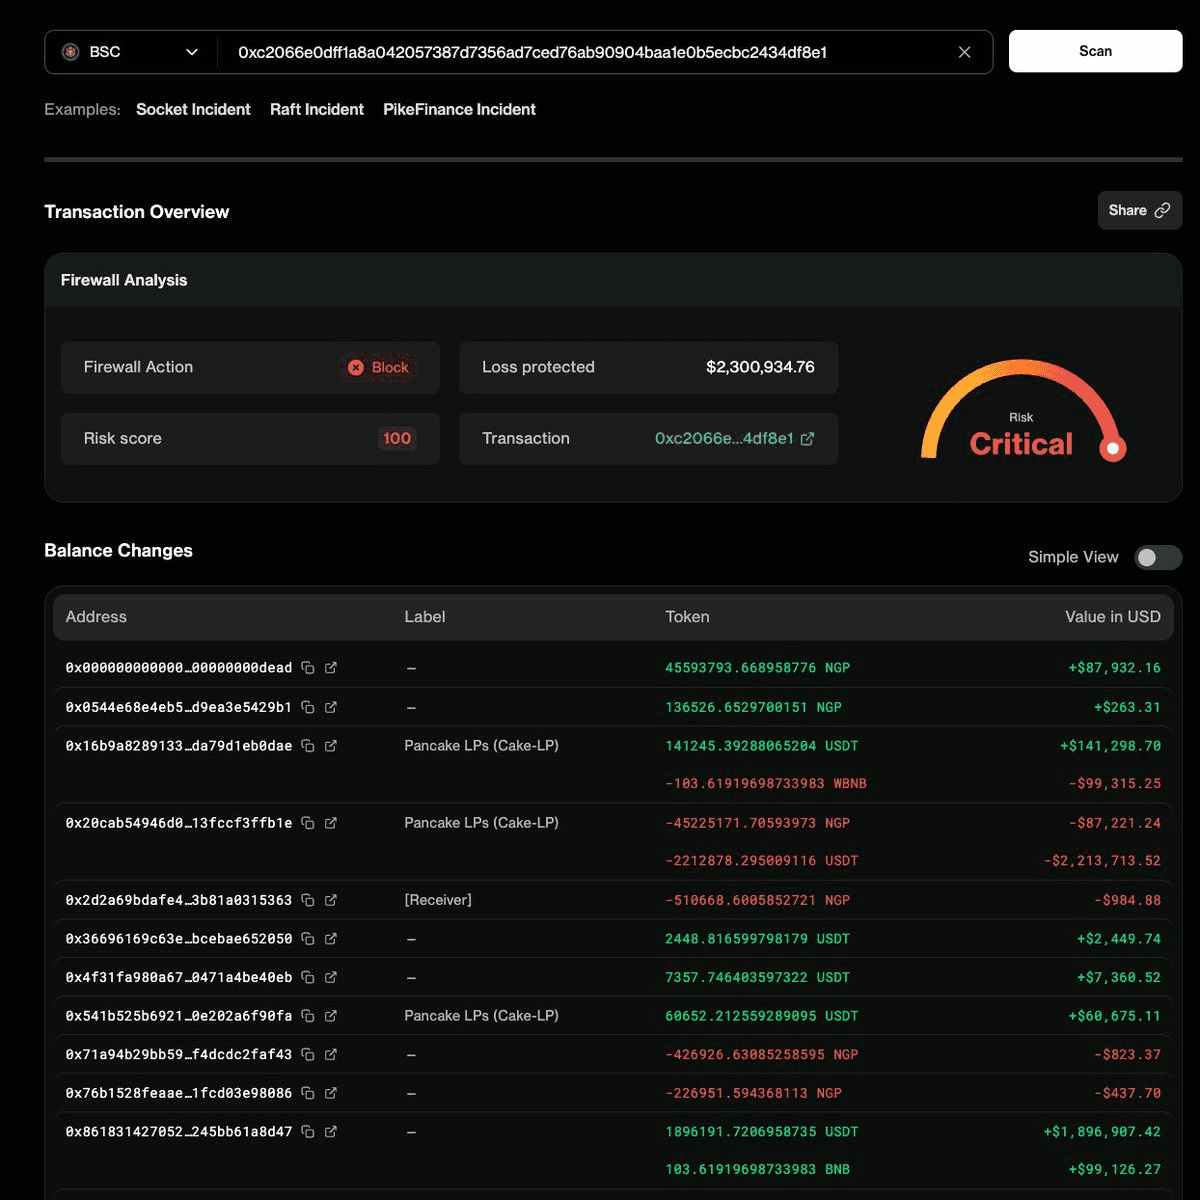Open 0x0544e68e4eb5…d9ea3e5429b1 external link

331,707
